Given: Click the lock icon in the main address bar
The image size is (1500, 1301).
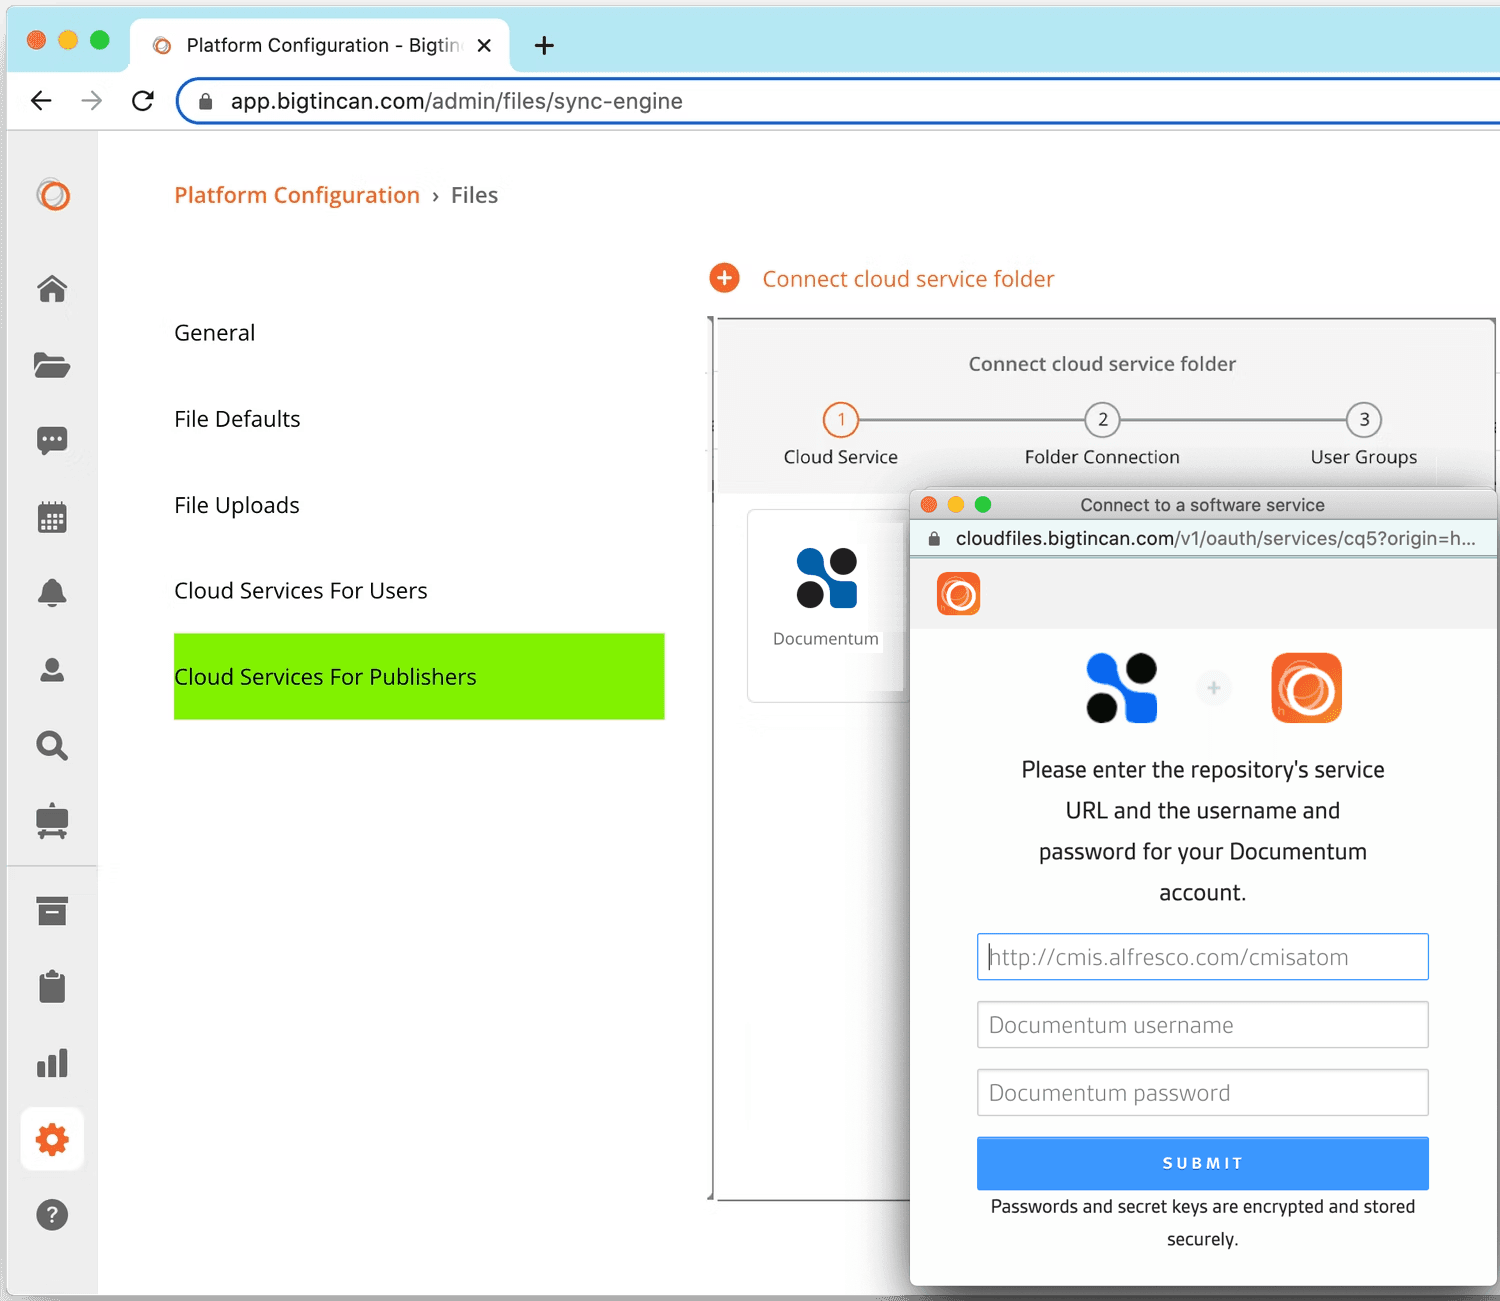Looking at the screenshot, I should [206, 101].
